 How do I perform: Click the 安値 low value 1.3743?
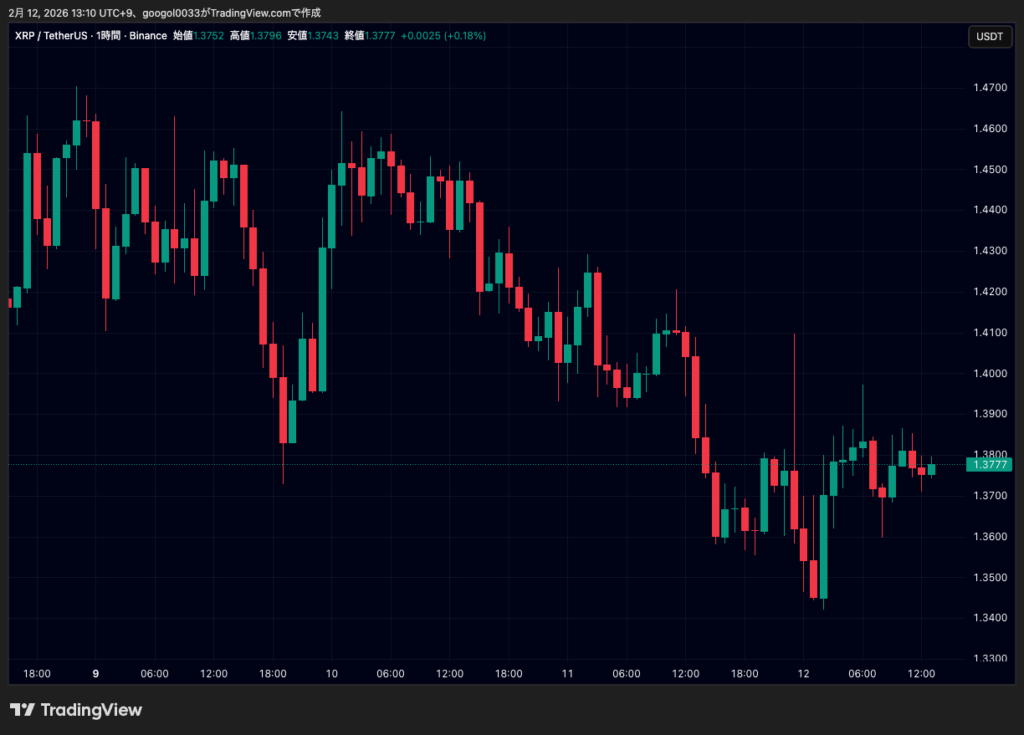point(323,36)
